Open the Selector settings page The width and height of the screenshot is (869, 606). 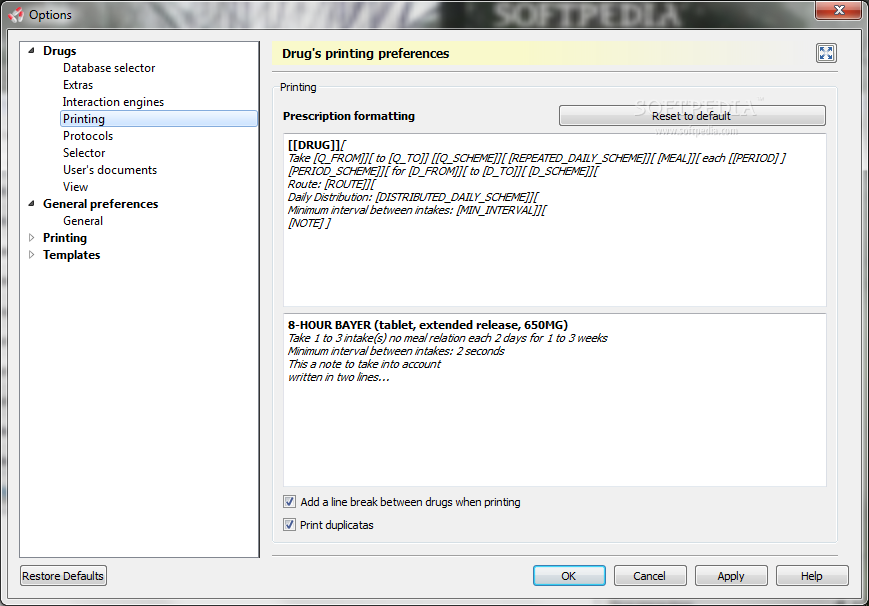[x=84, y=152]
